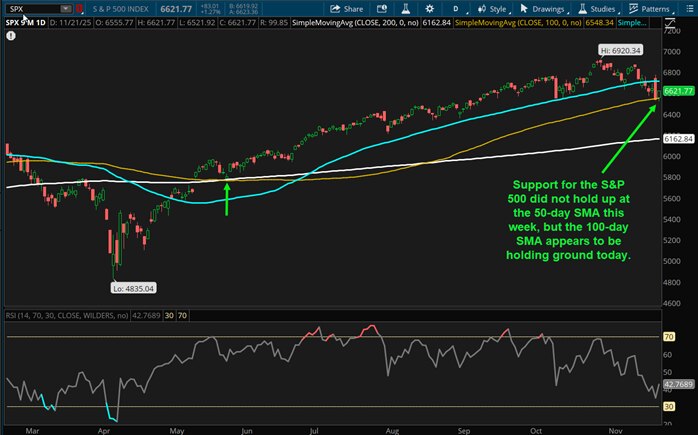Screen dimensions: 698x435
Task: Click the last price 6621.77 in header
Action: (176, 9)
